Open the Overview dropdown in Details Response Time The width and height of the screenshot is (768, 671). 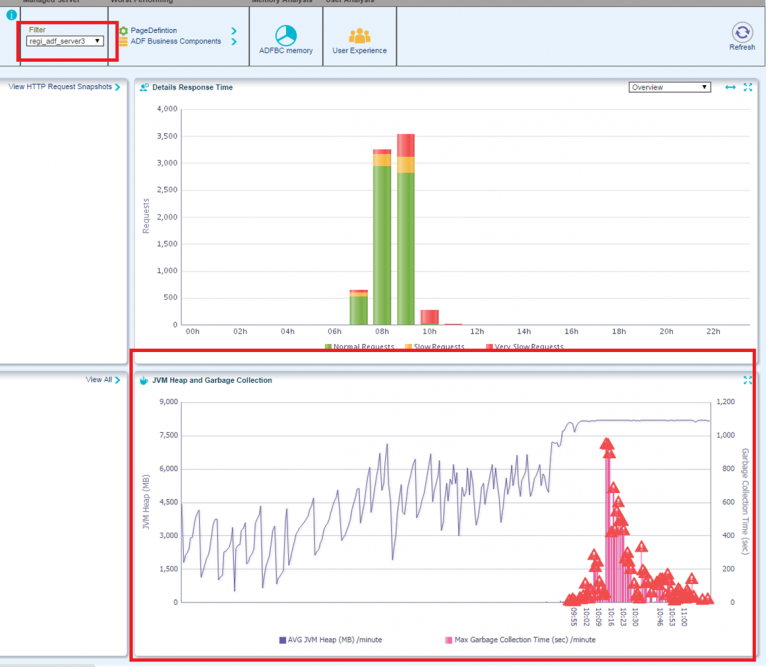(669, 87)
